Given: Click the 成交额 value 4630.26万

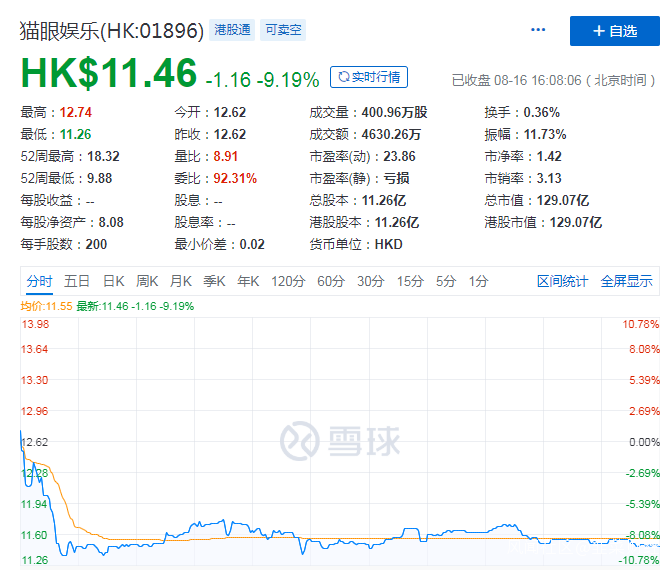Looking at the screenshot, I should 391,135.
